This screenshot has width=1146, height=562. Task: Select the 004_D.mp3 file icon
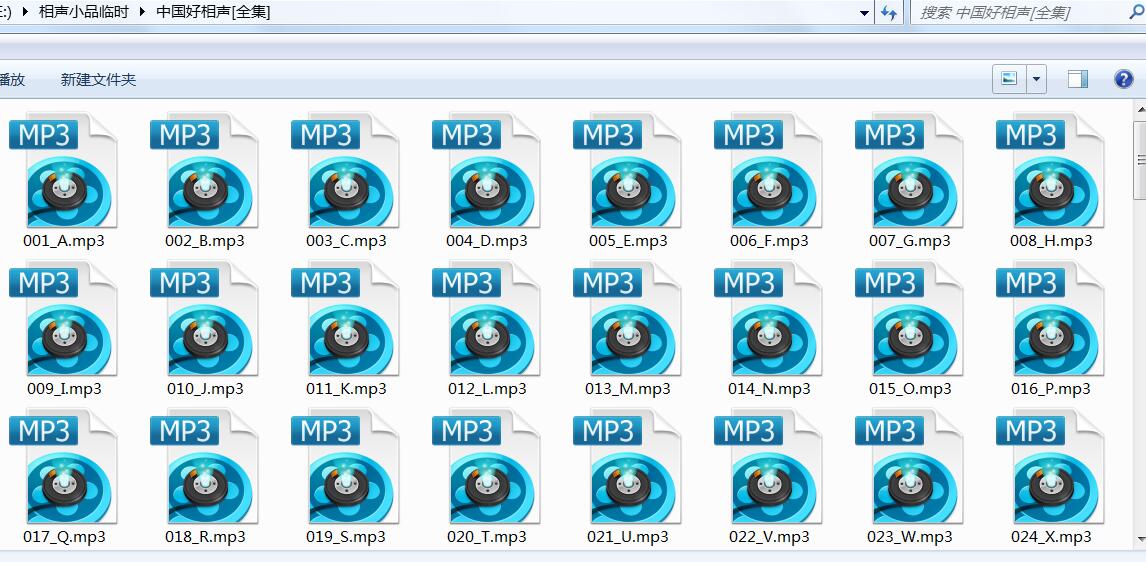(x=487, y=171)
